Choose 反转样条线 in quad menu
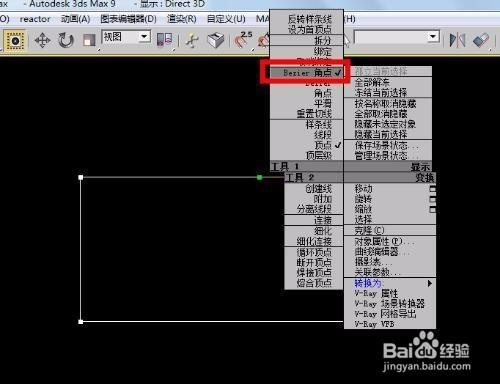This screenshot has width=500, height=384. click(310, 19)
